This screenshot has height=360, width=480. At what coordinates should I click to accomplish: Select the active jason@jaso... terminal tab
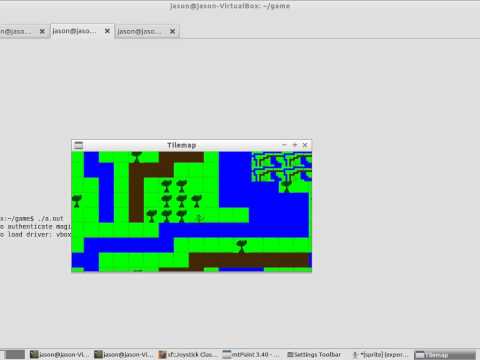click(x=82, y=31)
